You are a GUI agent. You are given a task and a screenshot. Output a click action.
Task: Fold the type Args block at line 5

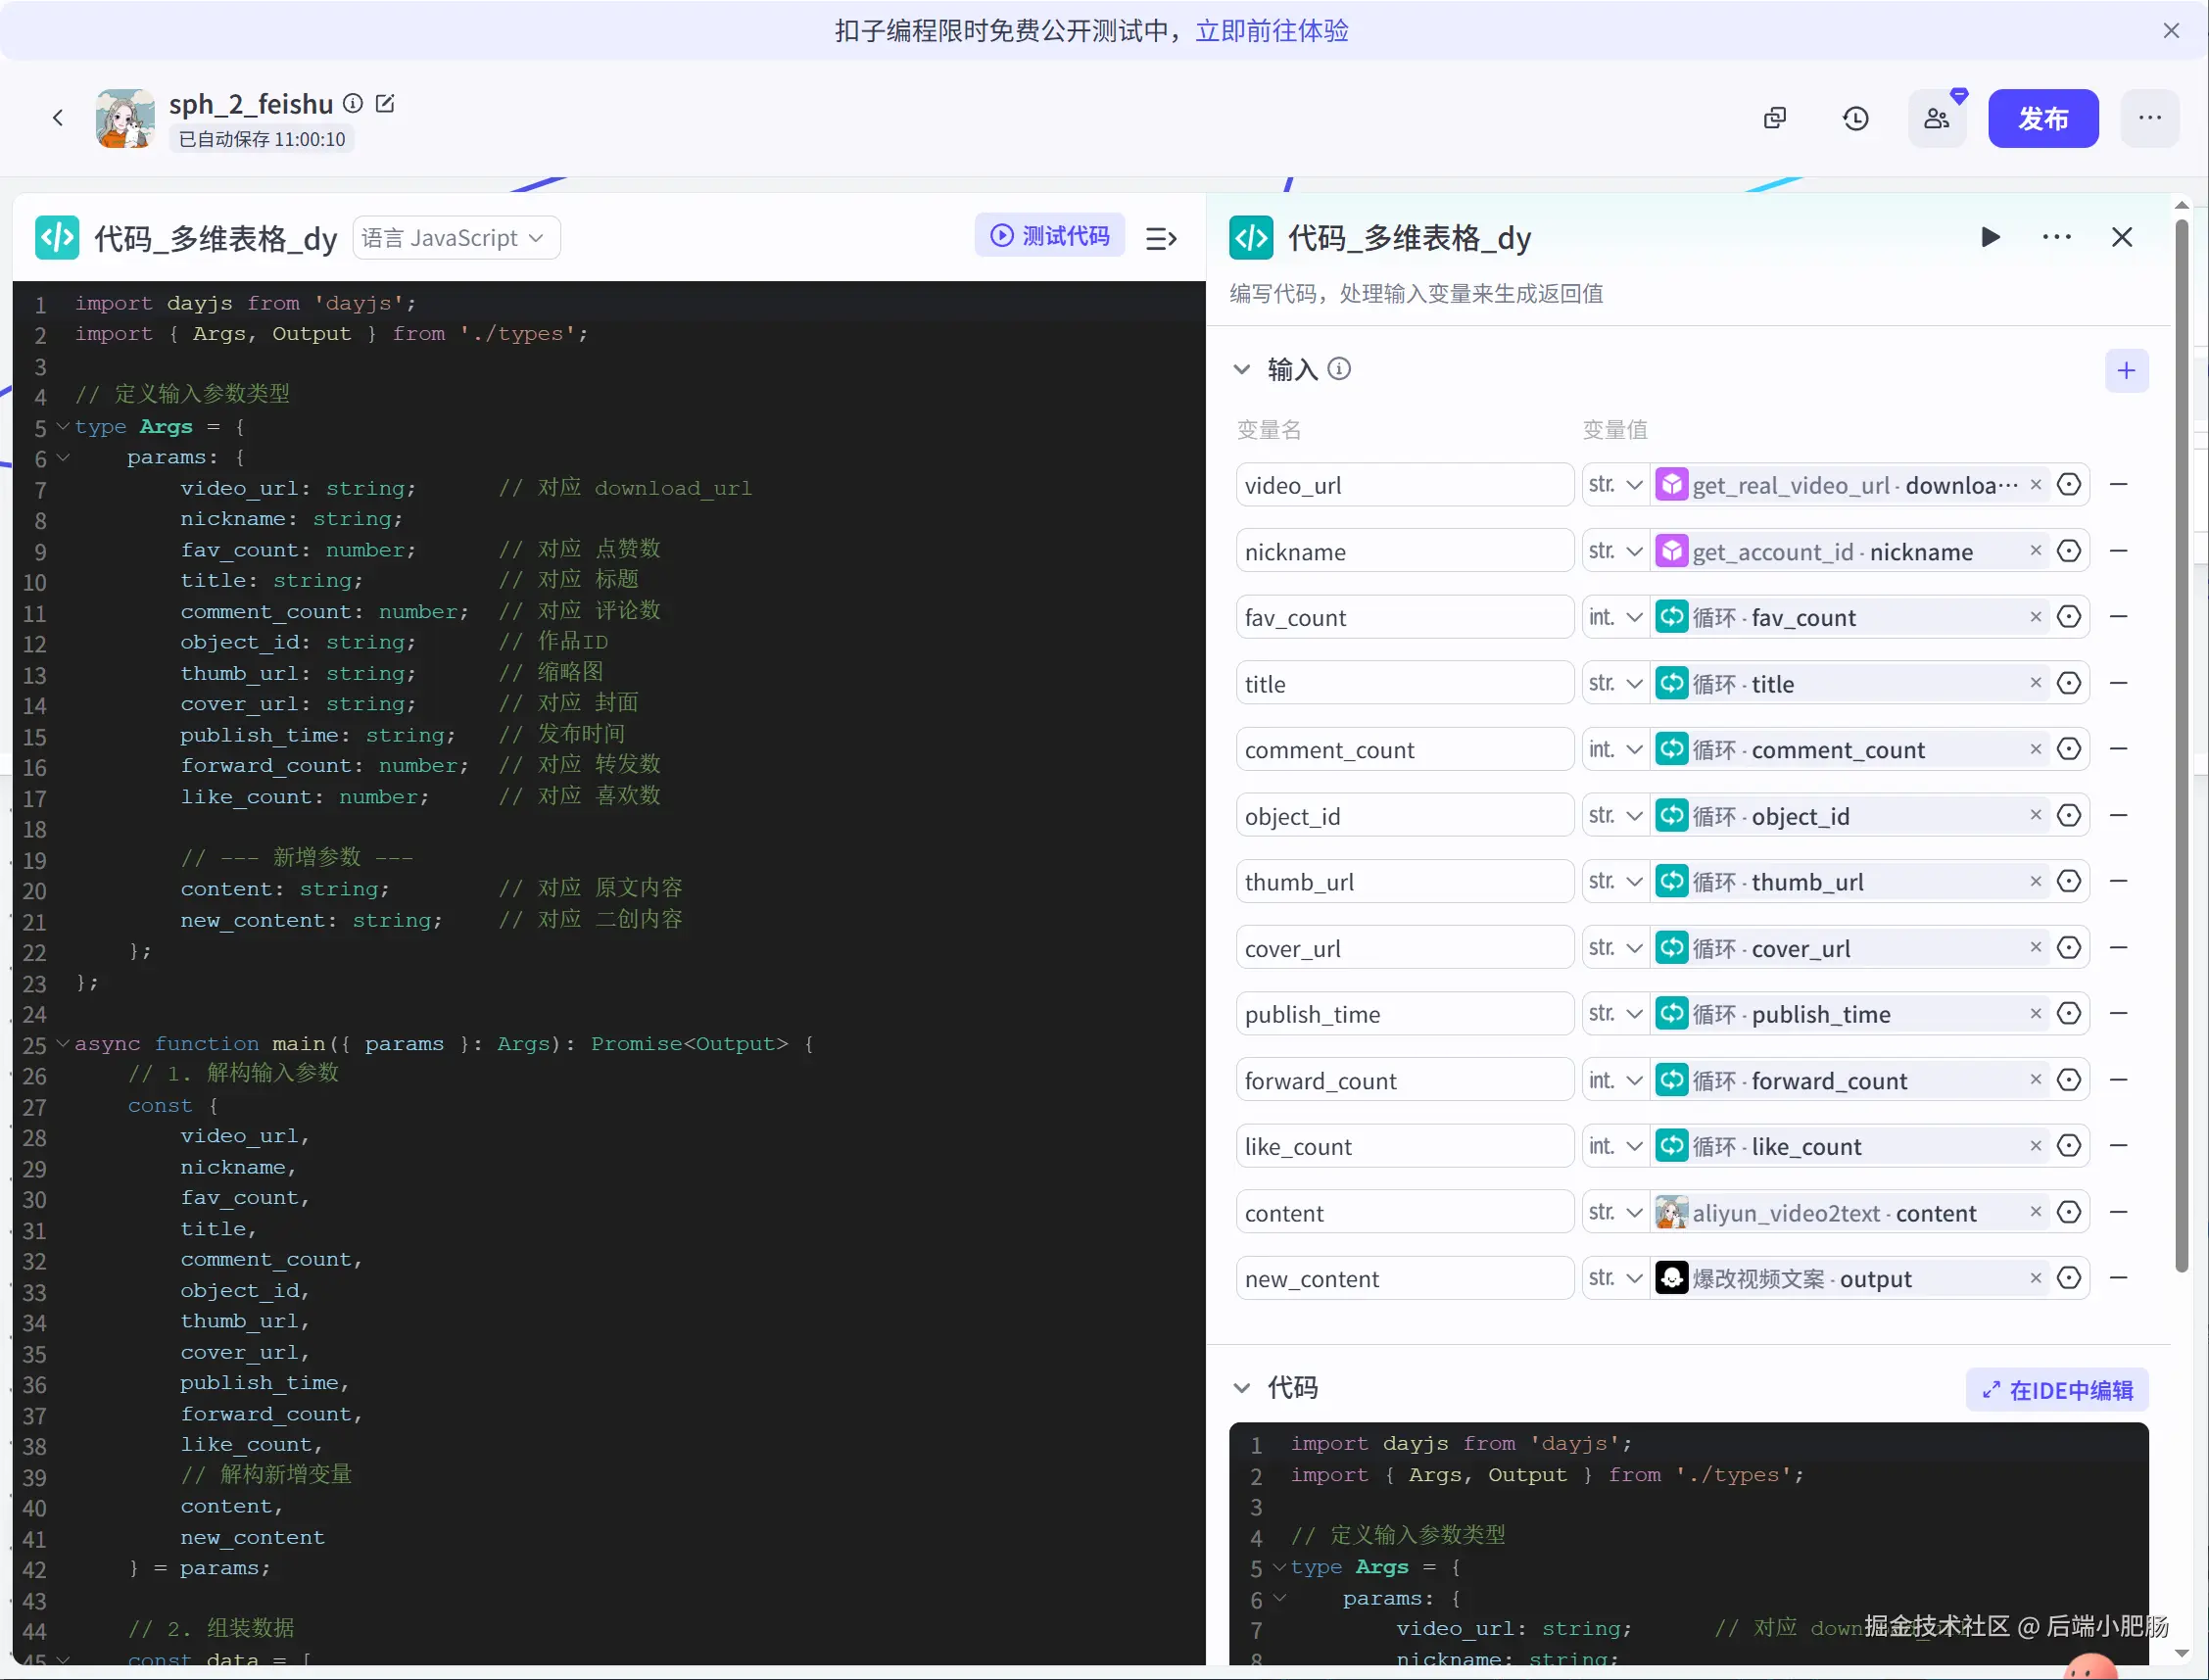point(63,426)
